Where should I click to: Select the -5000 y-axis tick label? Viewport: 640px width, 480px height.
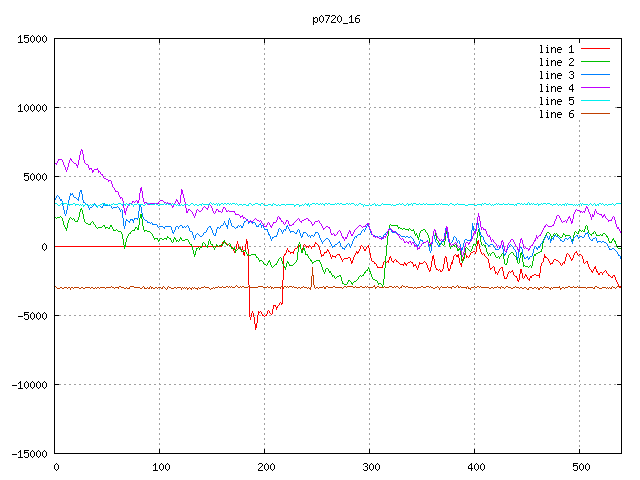(x=32, y=315)
